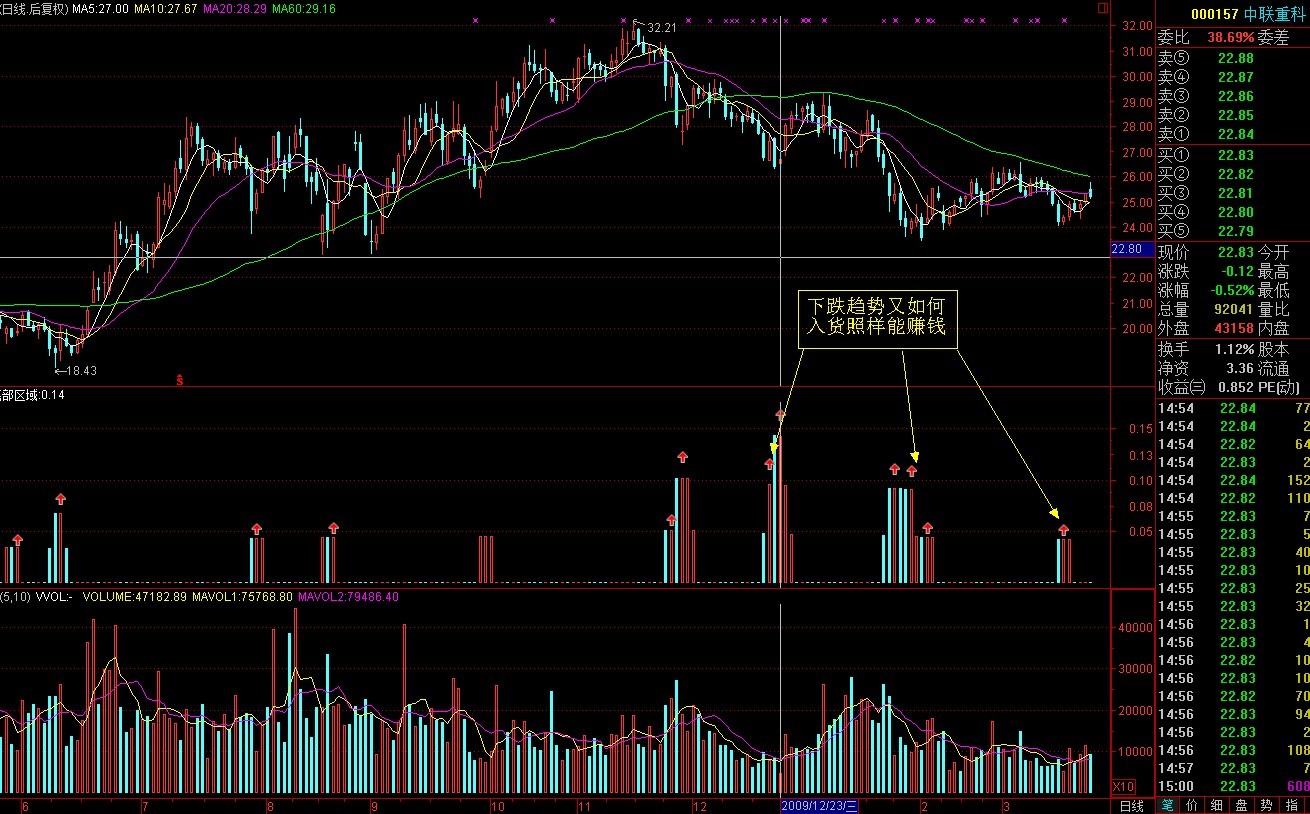Select the 指 tab
The image size is (1310, 814).
(x=1292, y=806)
